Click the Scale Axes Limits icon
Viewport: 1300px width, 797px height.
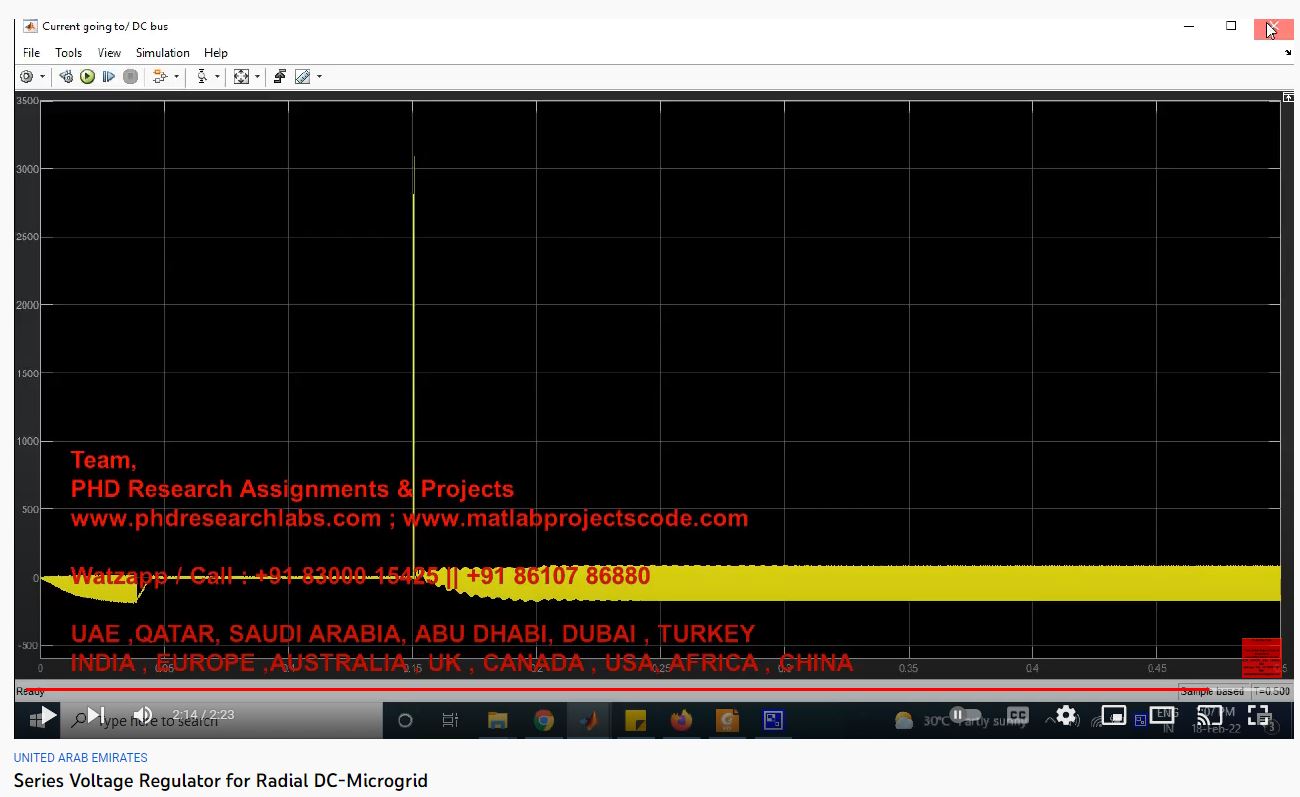[241, 77]
